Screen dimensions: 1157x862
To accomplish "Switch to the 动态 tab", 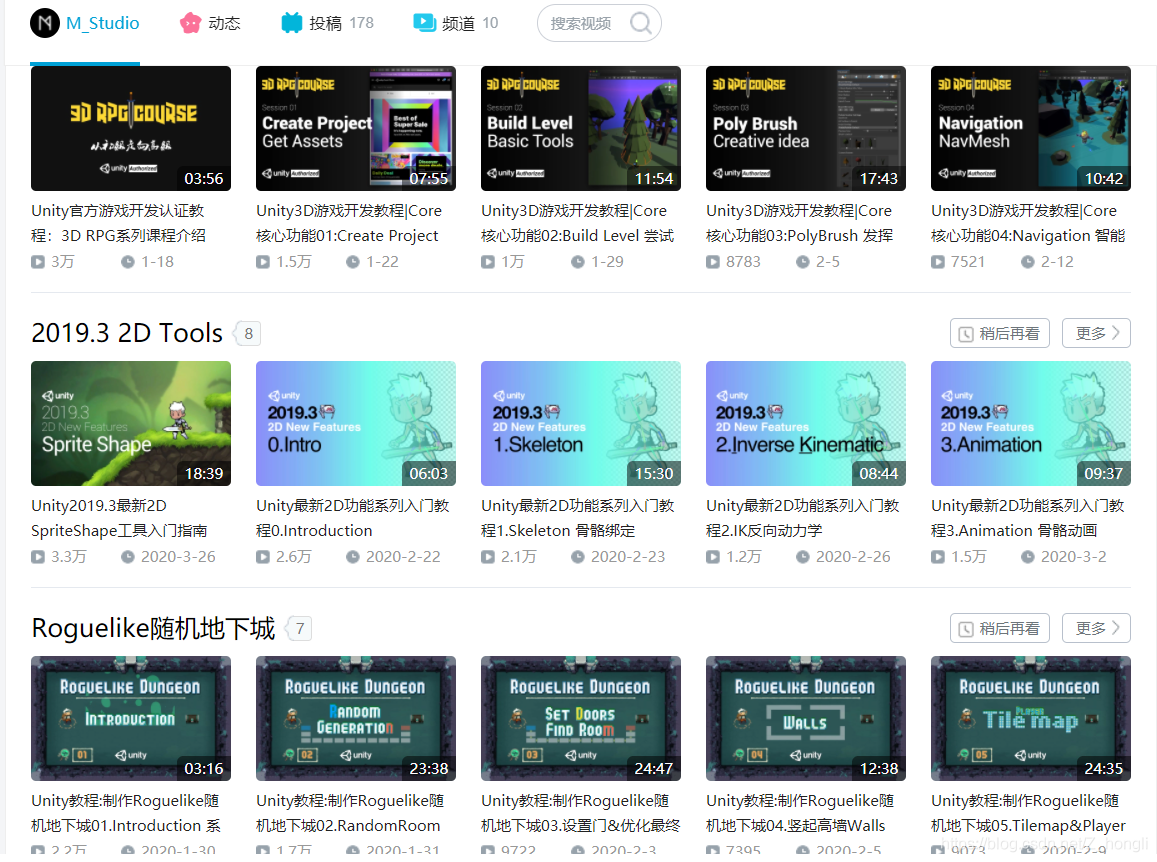I will click(x=210, y=24).
